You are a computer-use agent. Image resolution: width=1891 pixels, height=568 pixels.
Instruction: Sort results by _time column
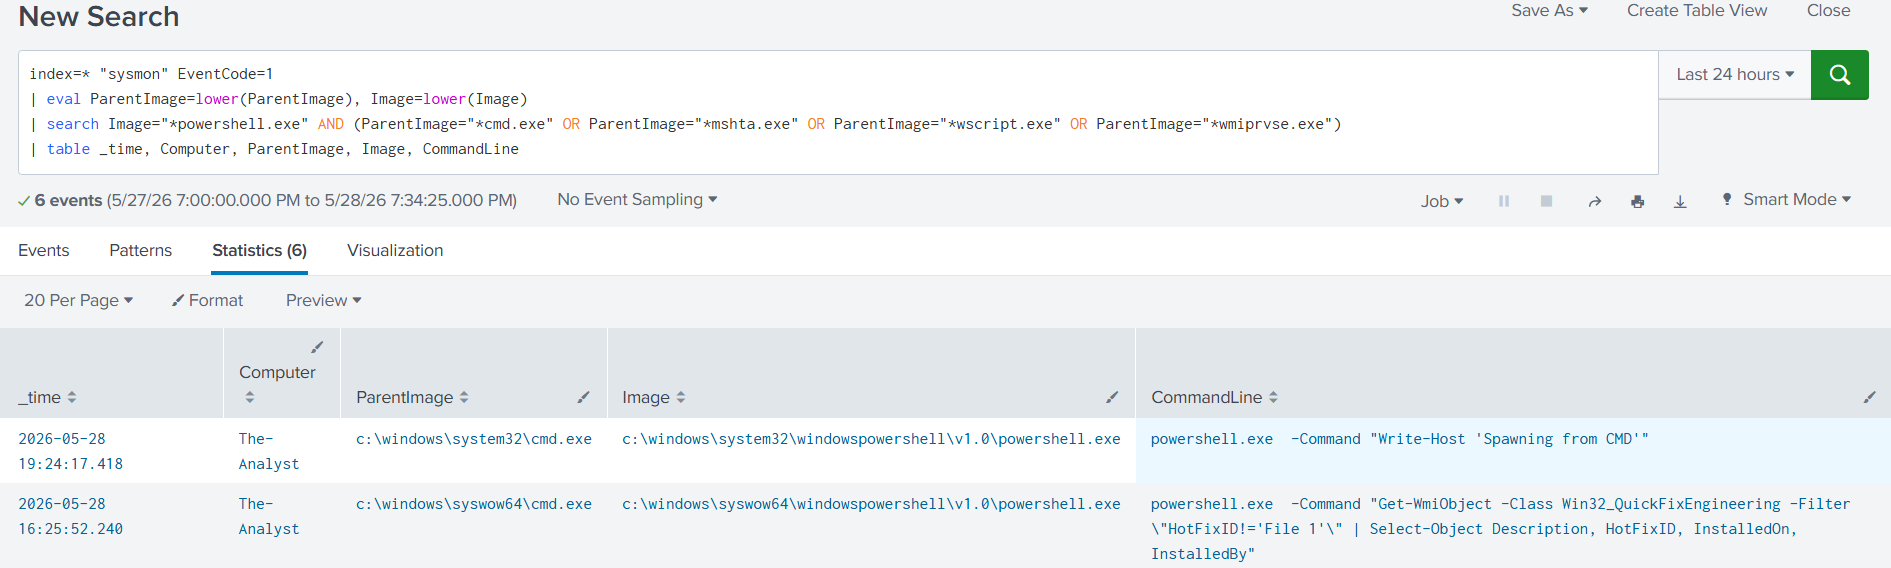pyautogui.click(x=47, y=397)
